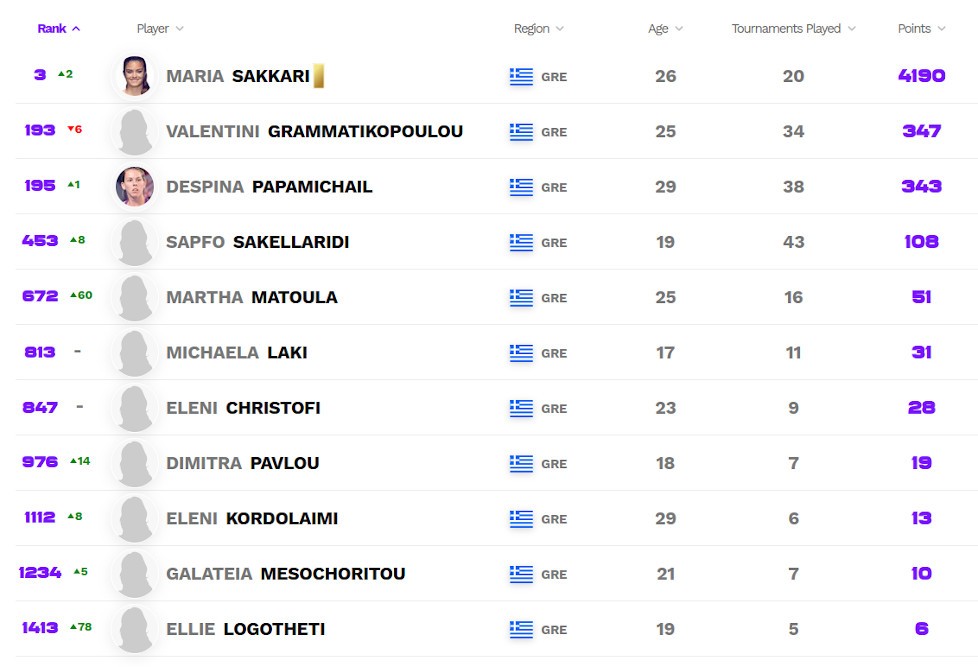This screenshot has height=667, width=978.
Task: Open Sapfo Sakellaridi's player profile
Action: pos(257,242)
